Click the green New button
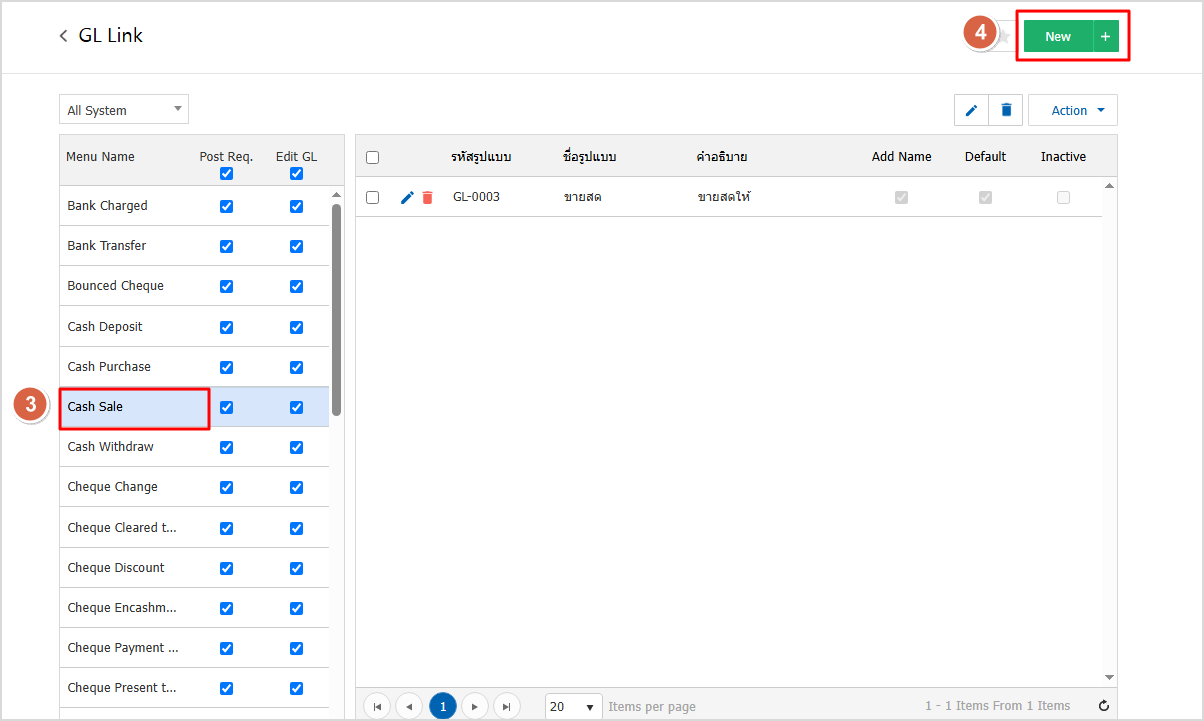1204x721 pixels. coord(1057,37)
